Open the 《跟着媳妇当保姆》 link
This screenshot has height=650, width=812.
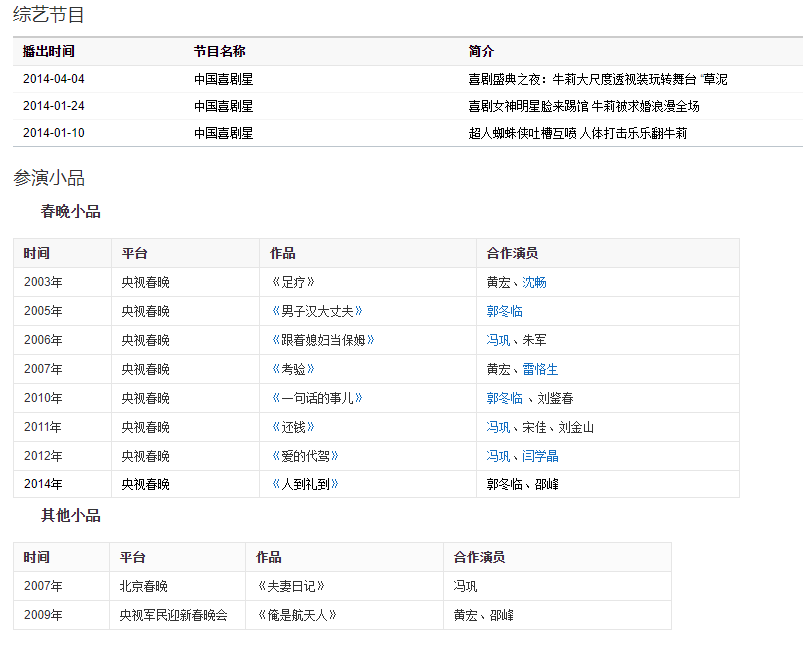click(323, 340)
